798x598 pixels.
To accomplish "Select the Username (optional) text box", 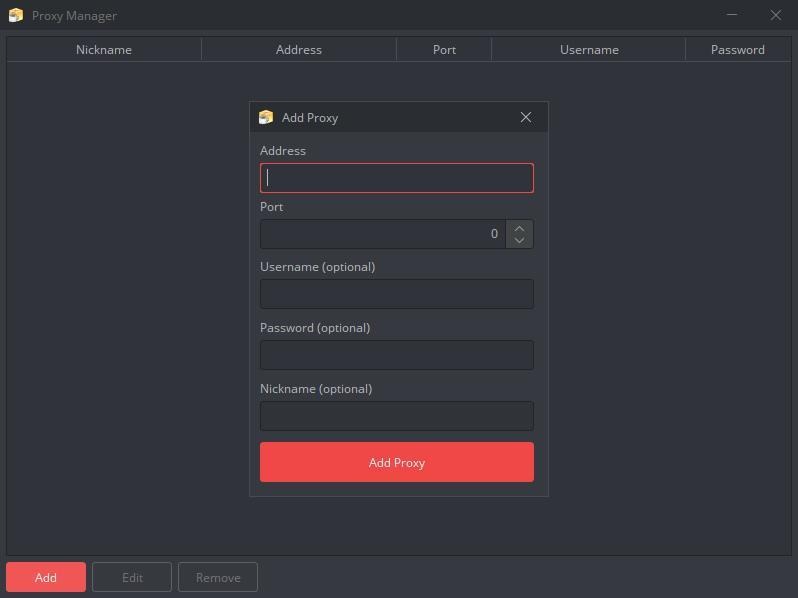I will pos(397,294).
